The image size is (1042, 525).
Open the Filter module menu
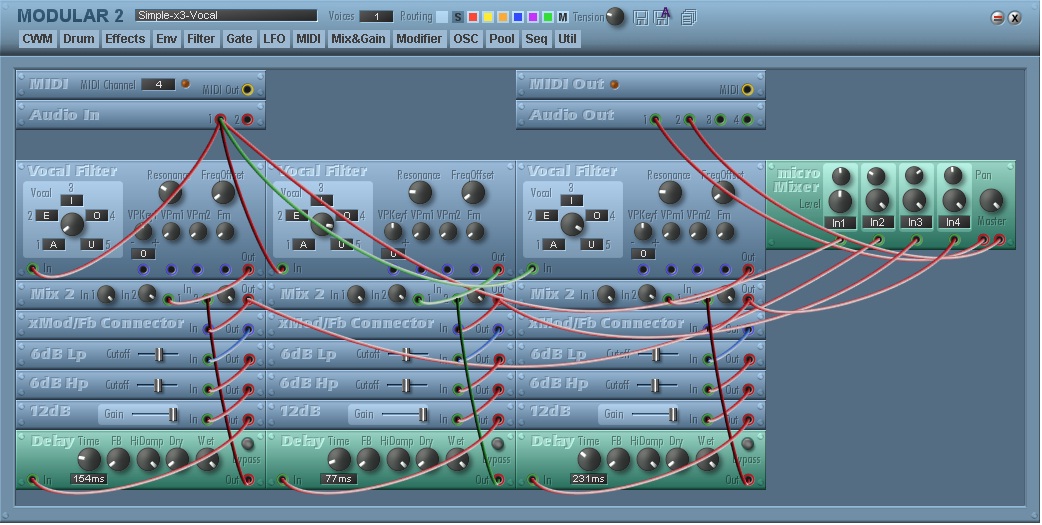[x=201, y=39]
